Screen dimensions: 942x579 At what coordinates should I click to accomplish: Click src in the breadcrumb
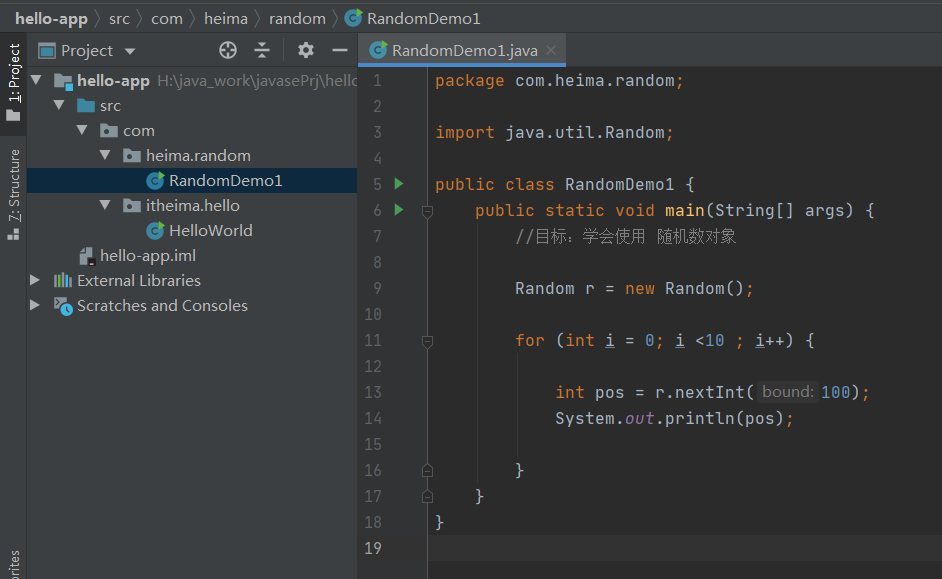[119, 19]
